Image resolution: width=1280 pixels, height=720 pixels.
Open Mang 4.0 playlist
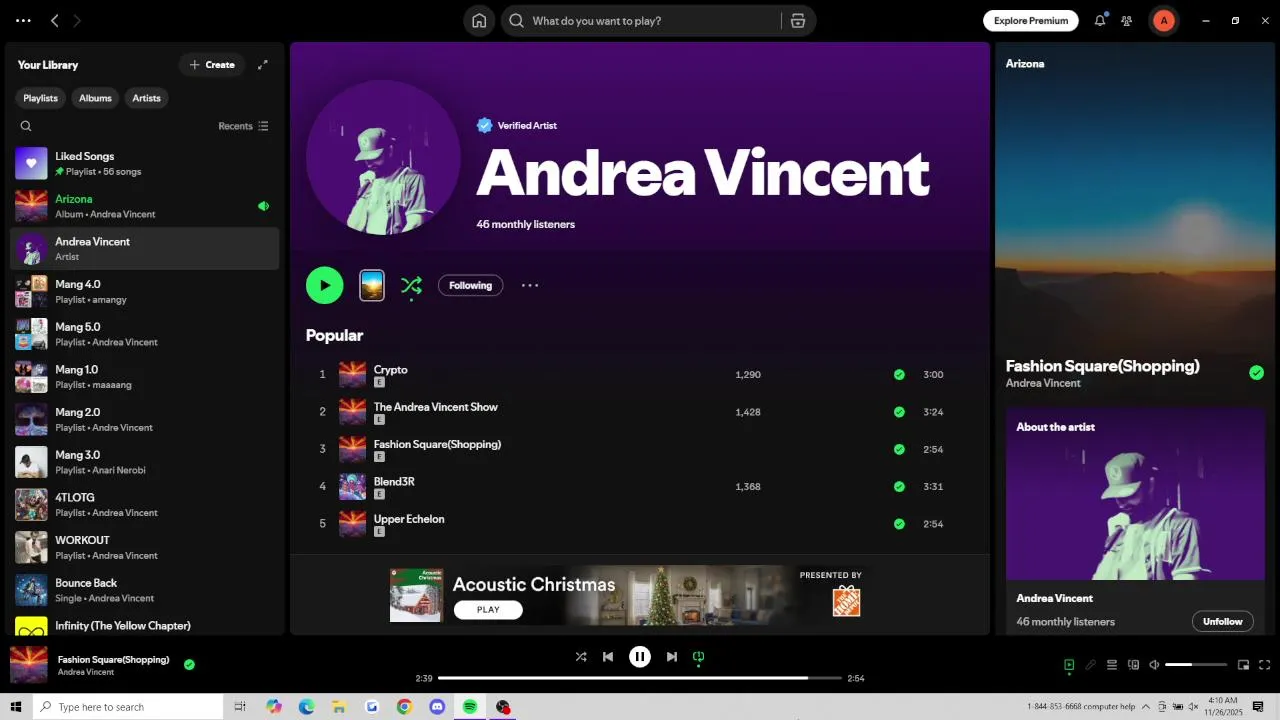pyautogui.click(x=145, y=291)
